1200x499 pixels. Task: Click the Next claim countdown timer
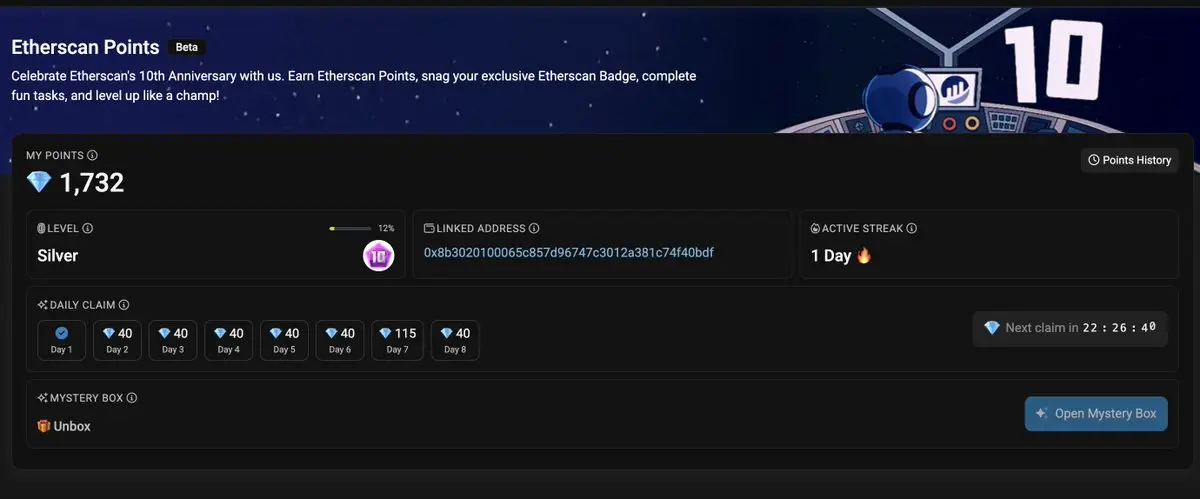tap(1070, 328)
